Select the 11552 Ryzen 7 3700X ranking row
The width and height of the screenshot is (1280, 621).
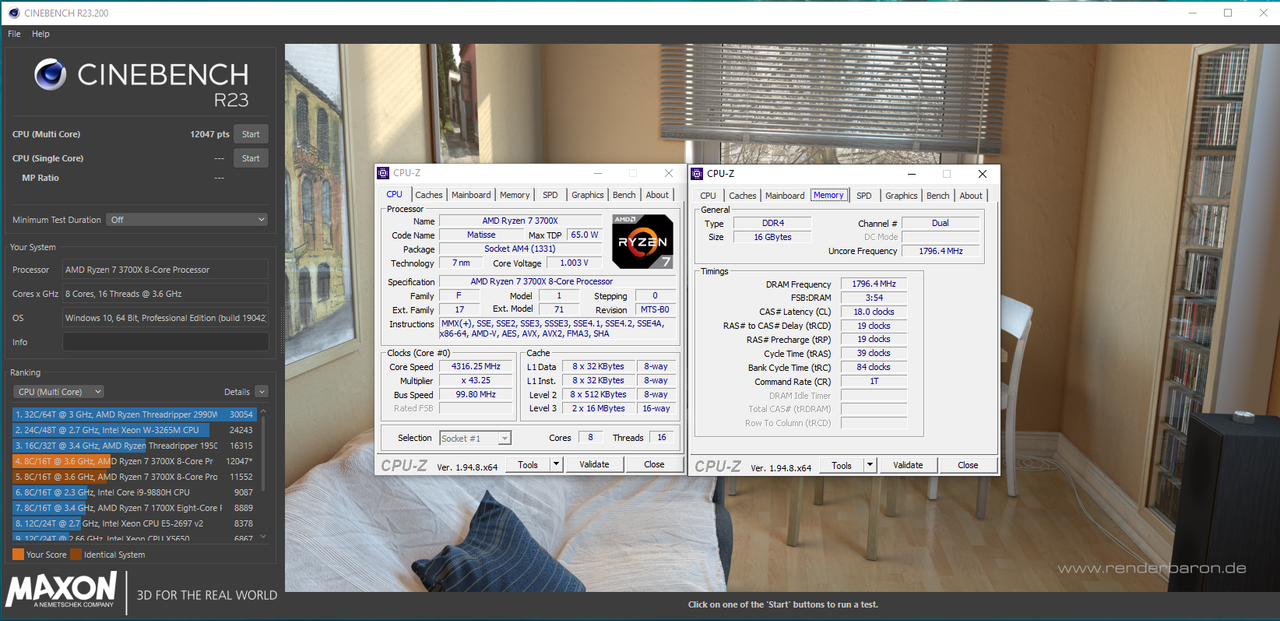pos(135,477)
